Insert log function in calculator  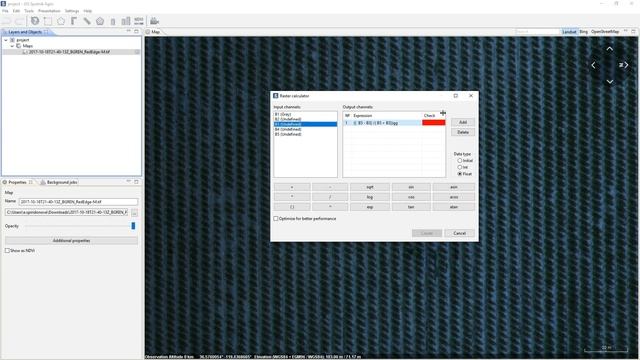tap(369, 197)
